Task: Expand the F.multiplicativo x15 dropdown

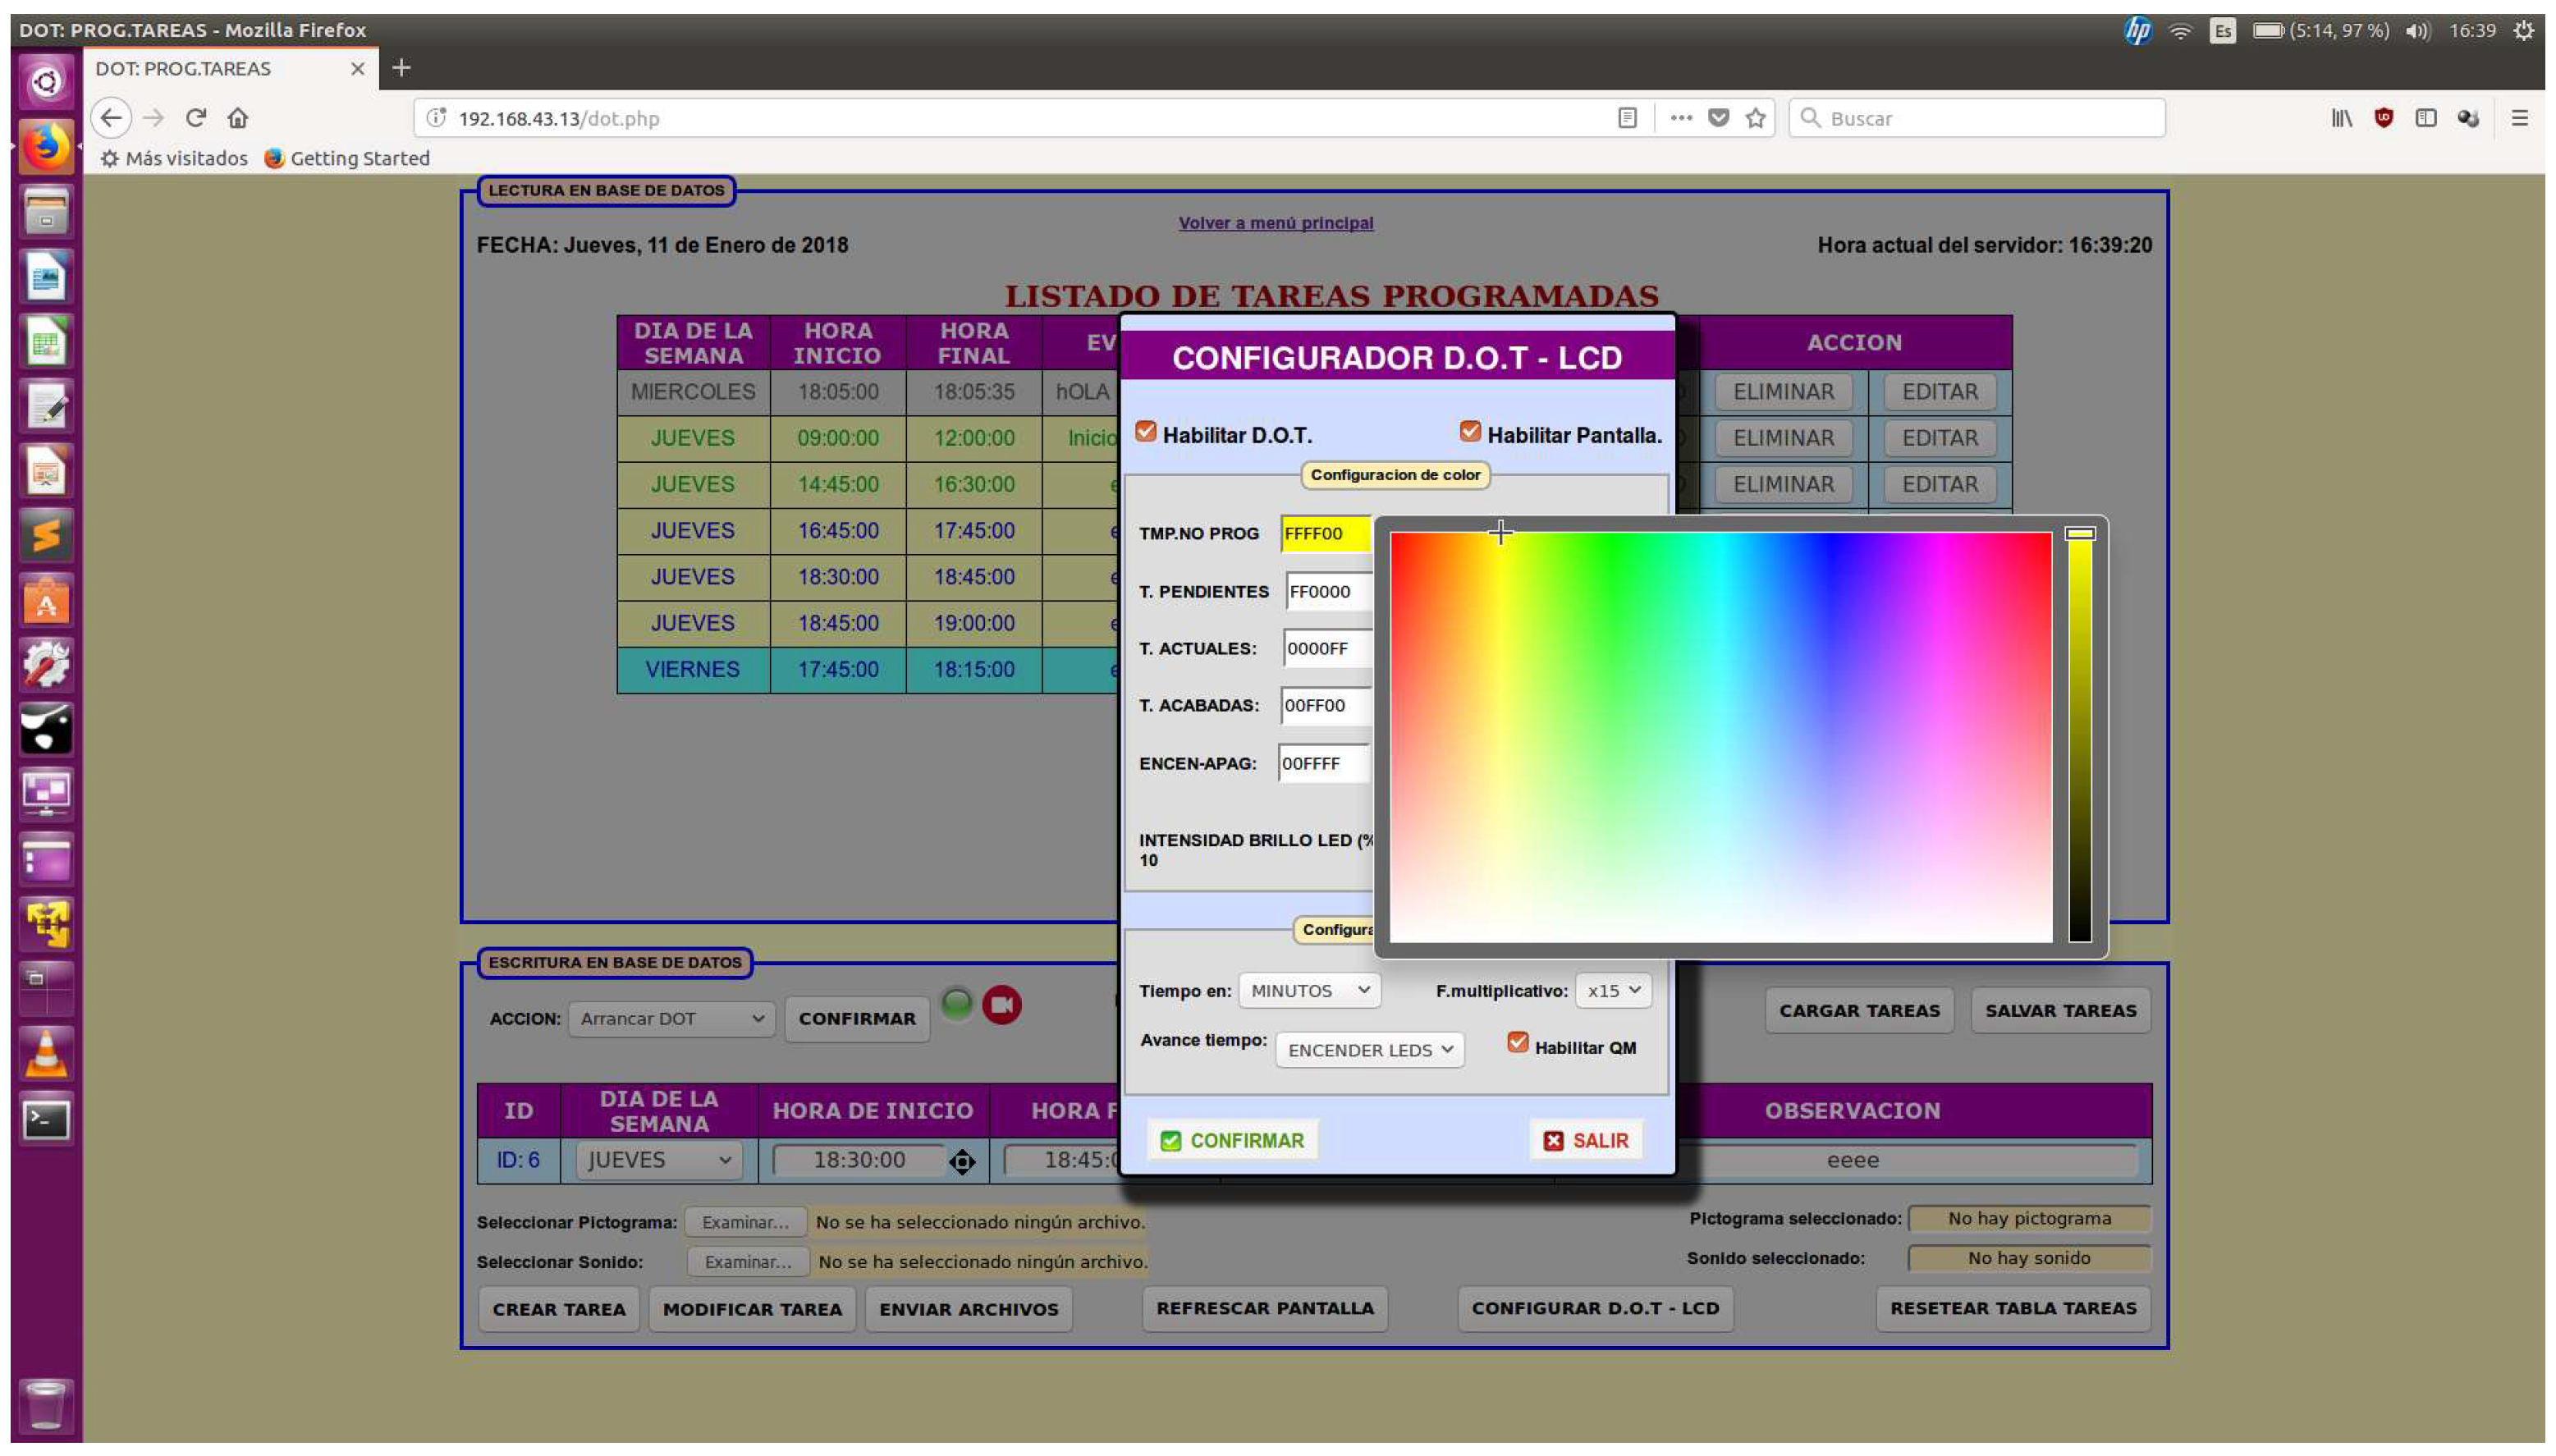Action: point(1612,990)
